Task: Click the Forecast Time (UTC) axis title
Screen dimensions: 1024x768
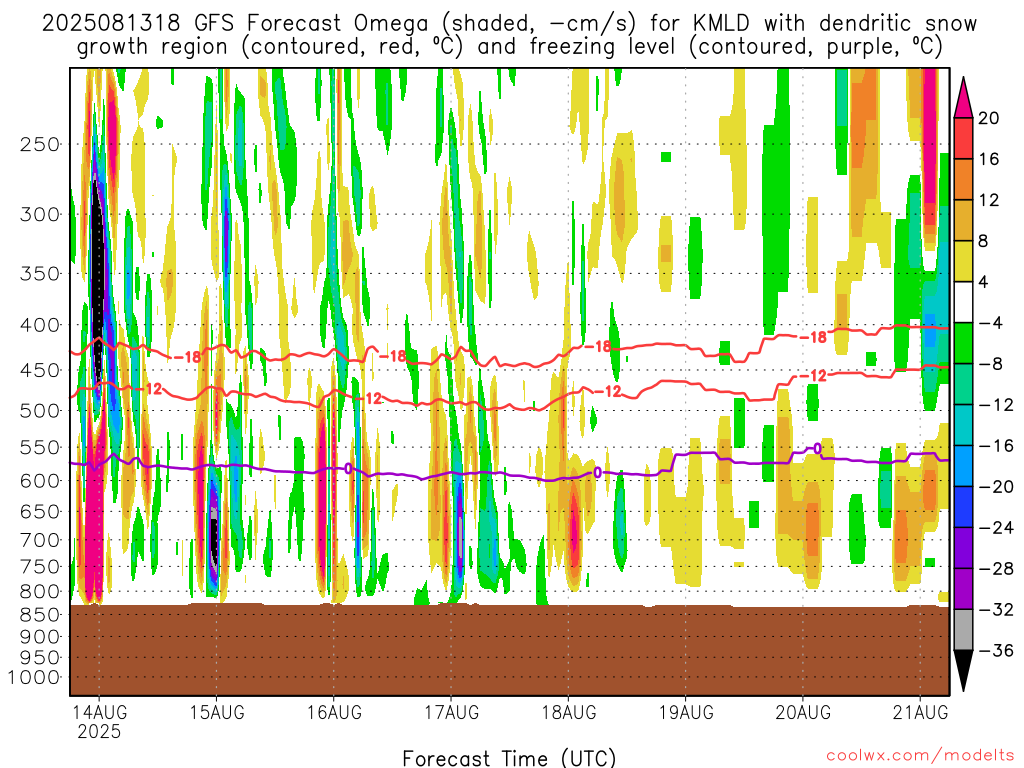Action: click(509, 758)
